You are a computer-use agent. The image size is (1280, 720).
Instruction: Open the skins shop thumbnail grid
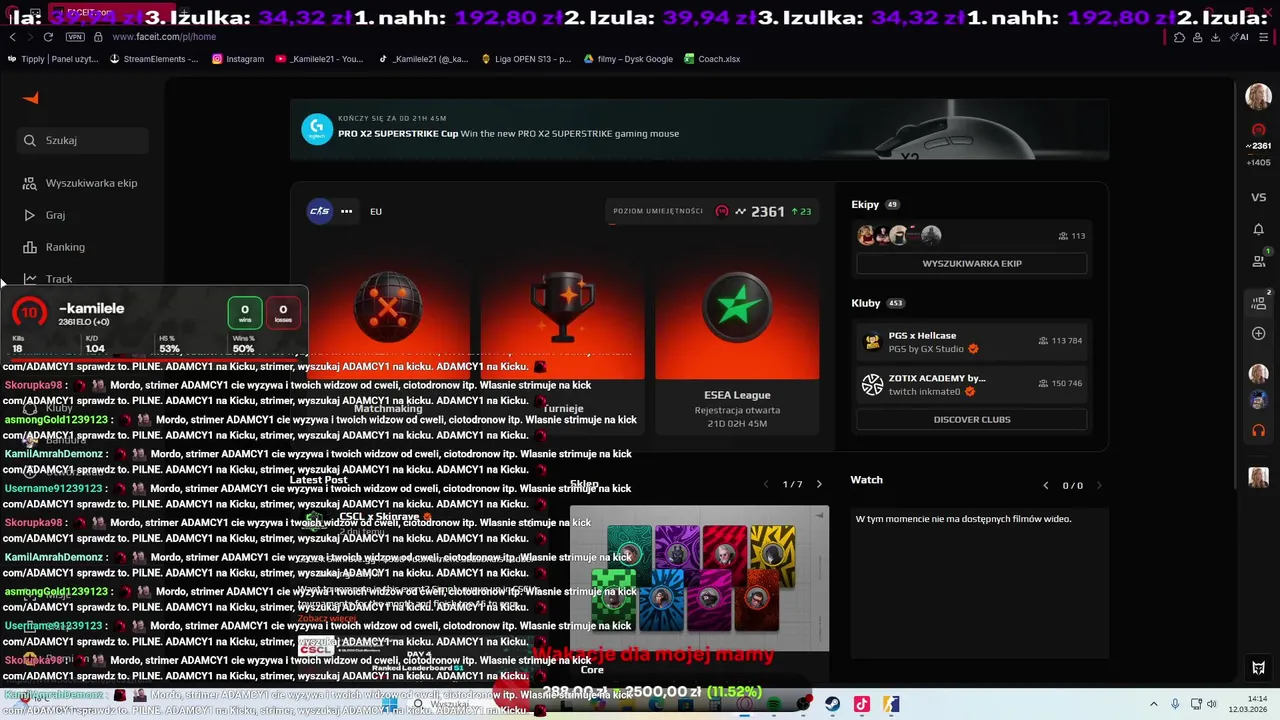pos(699,578)
